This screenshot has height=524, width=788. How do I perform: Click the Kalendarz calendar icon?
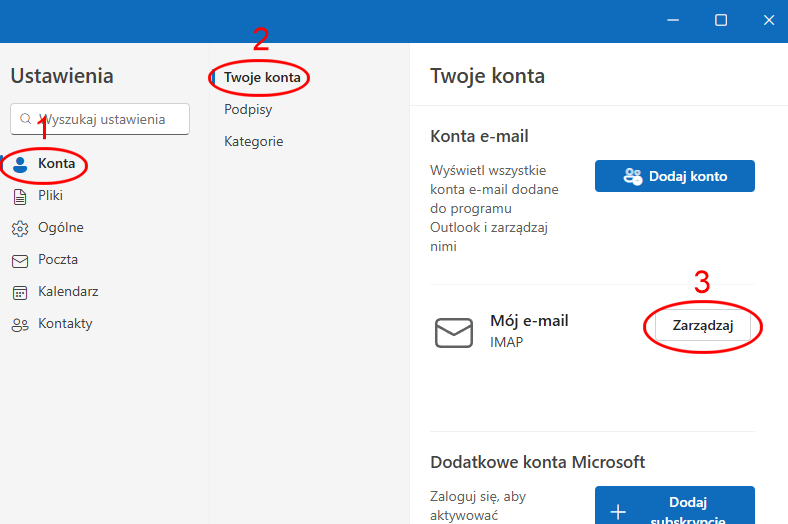[20, 293]
